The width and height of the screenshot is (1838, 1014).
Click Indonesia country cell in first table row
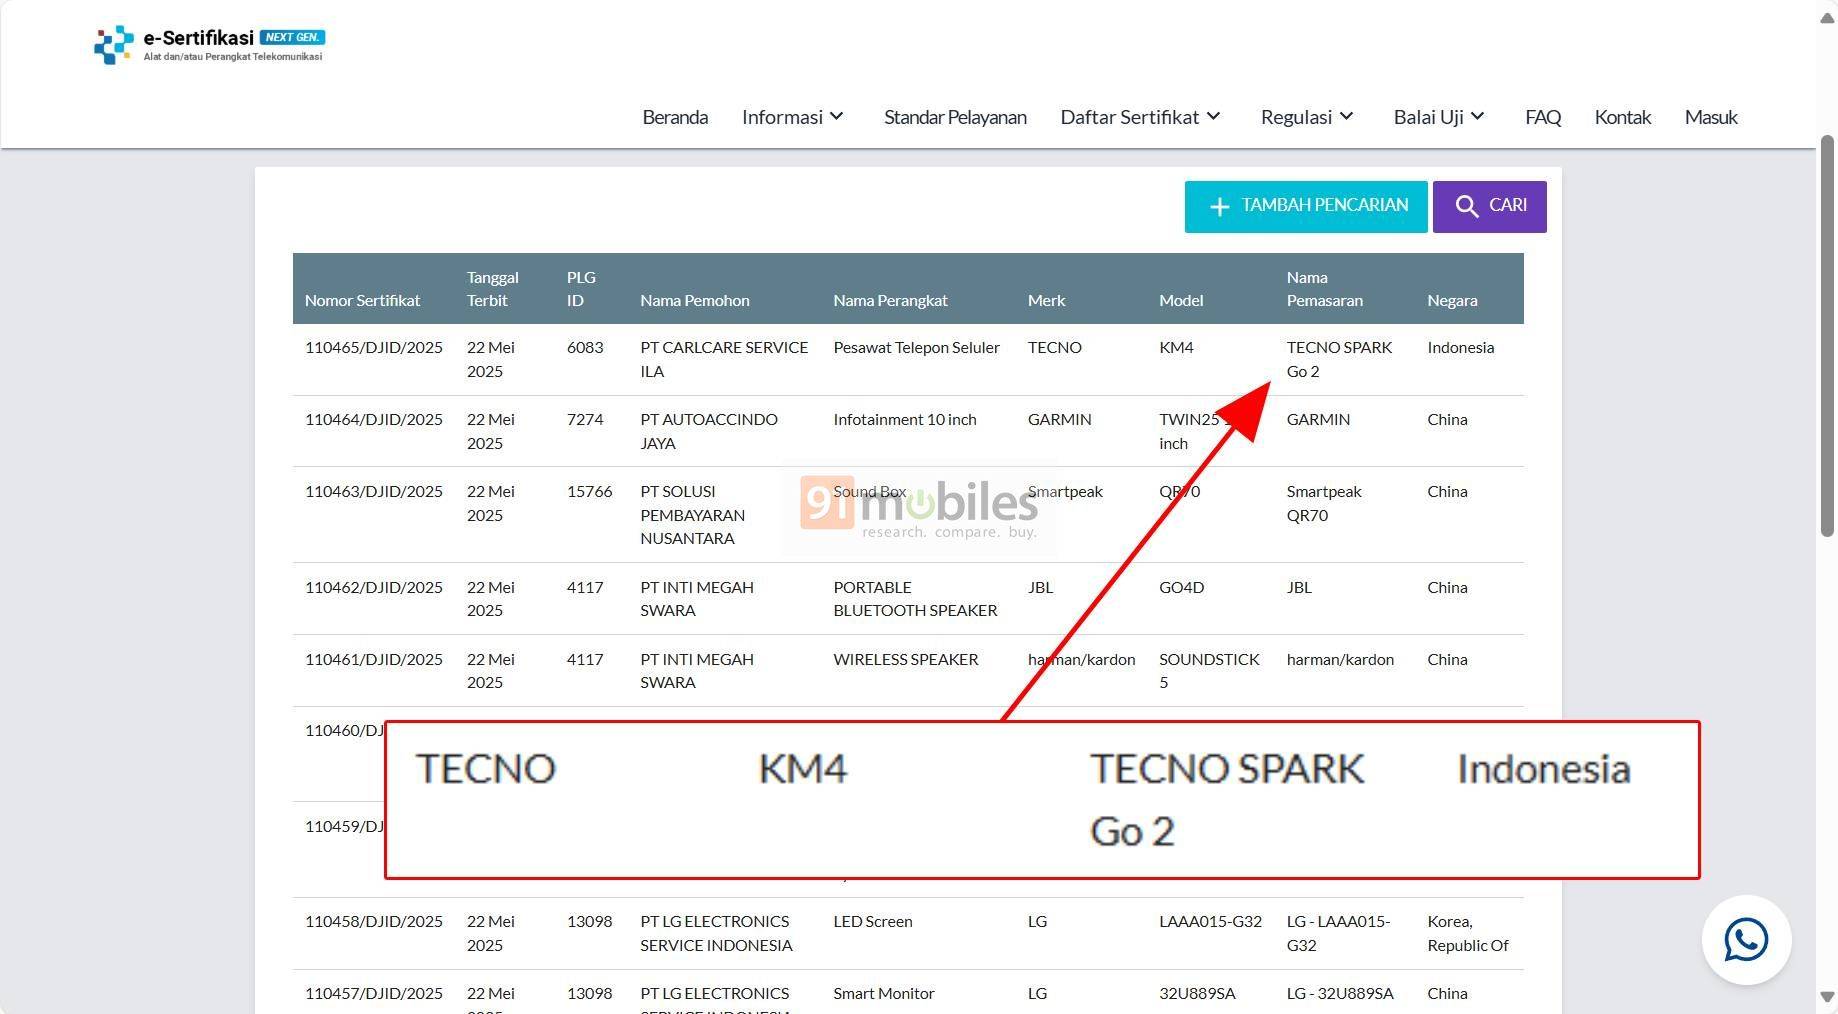point(1460,348)
